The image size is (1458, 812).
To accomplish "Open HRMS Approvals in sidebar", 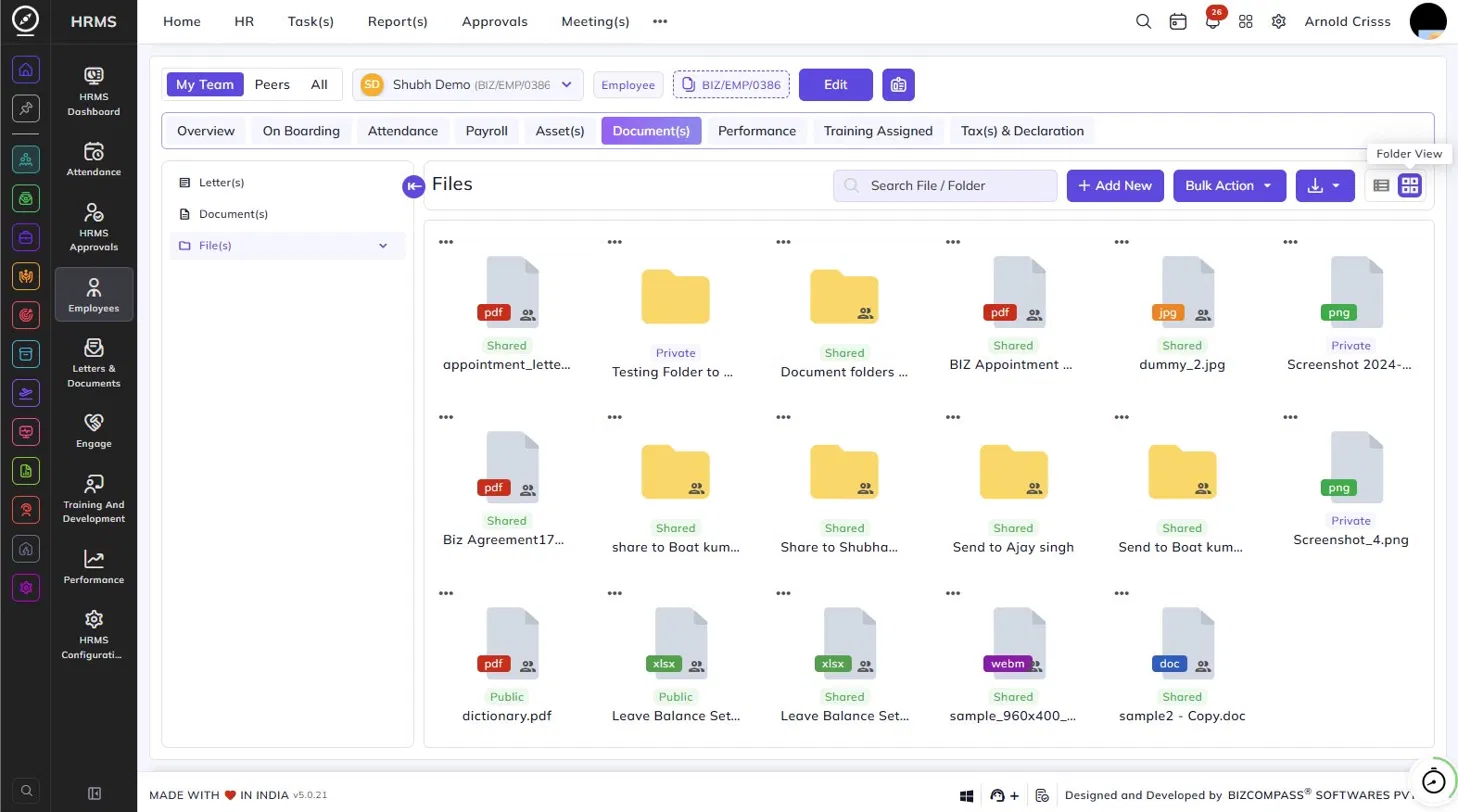I will coord(94,227).
